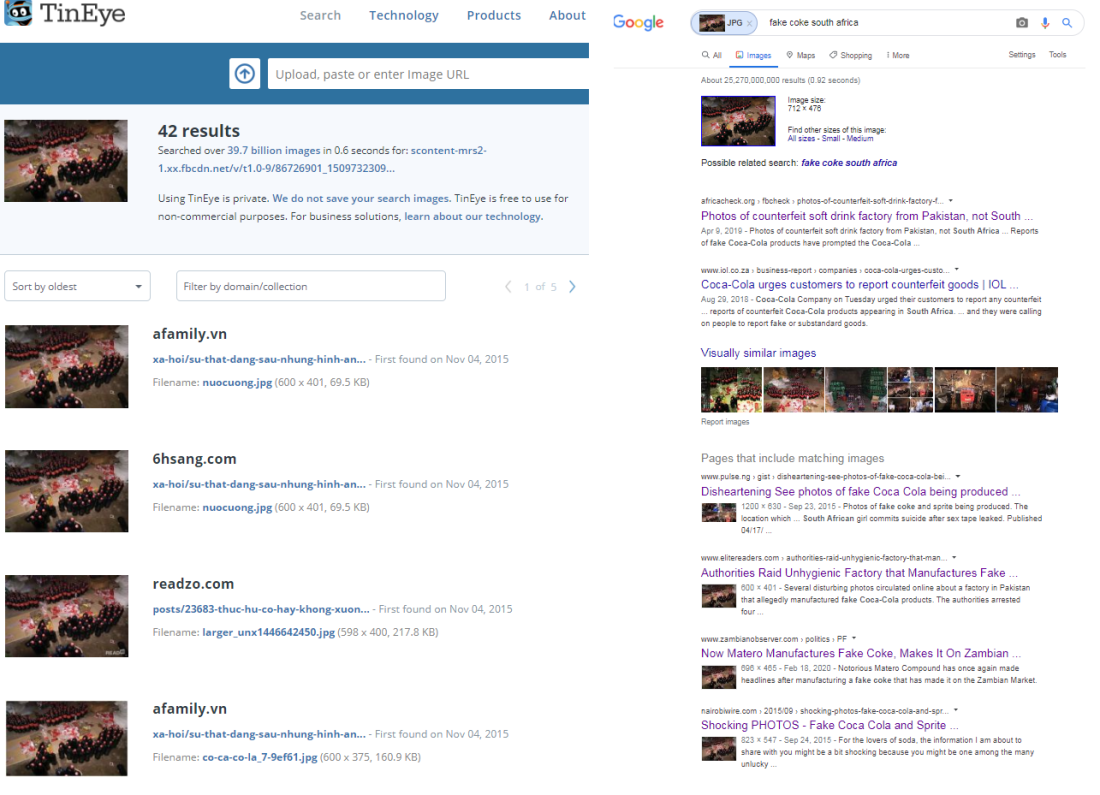Open Africa Check counterfeit soft drink result
This screenshot has width=1100, height=795.
click(866, 216)
